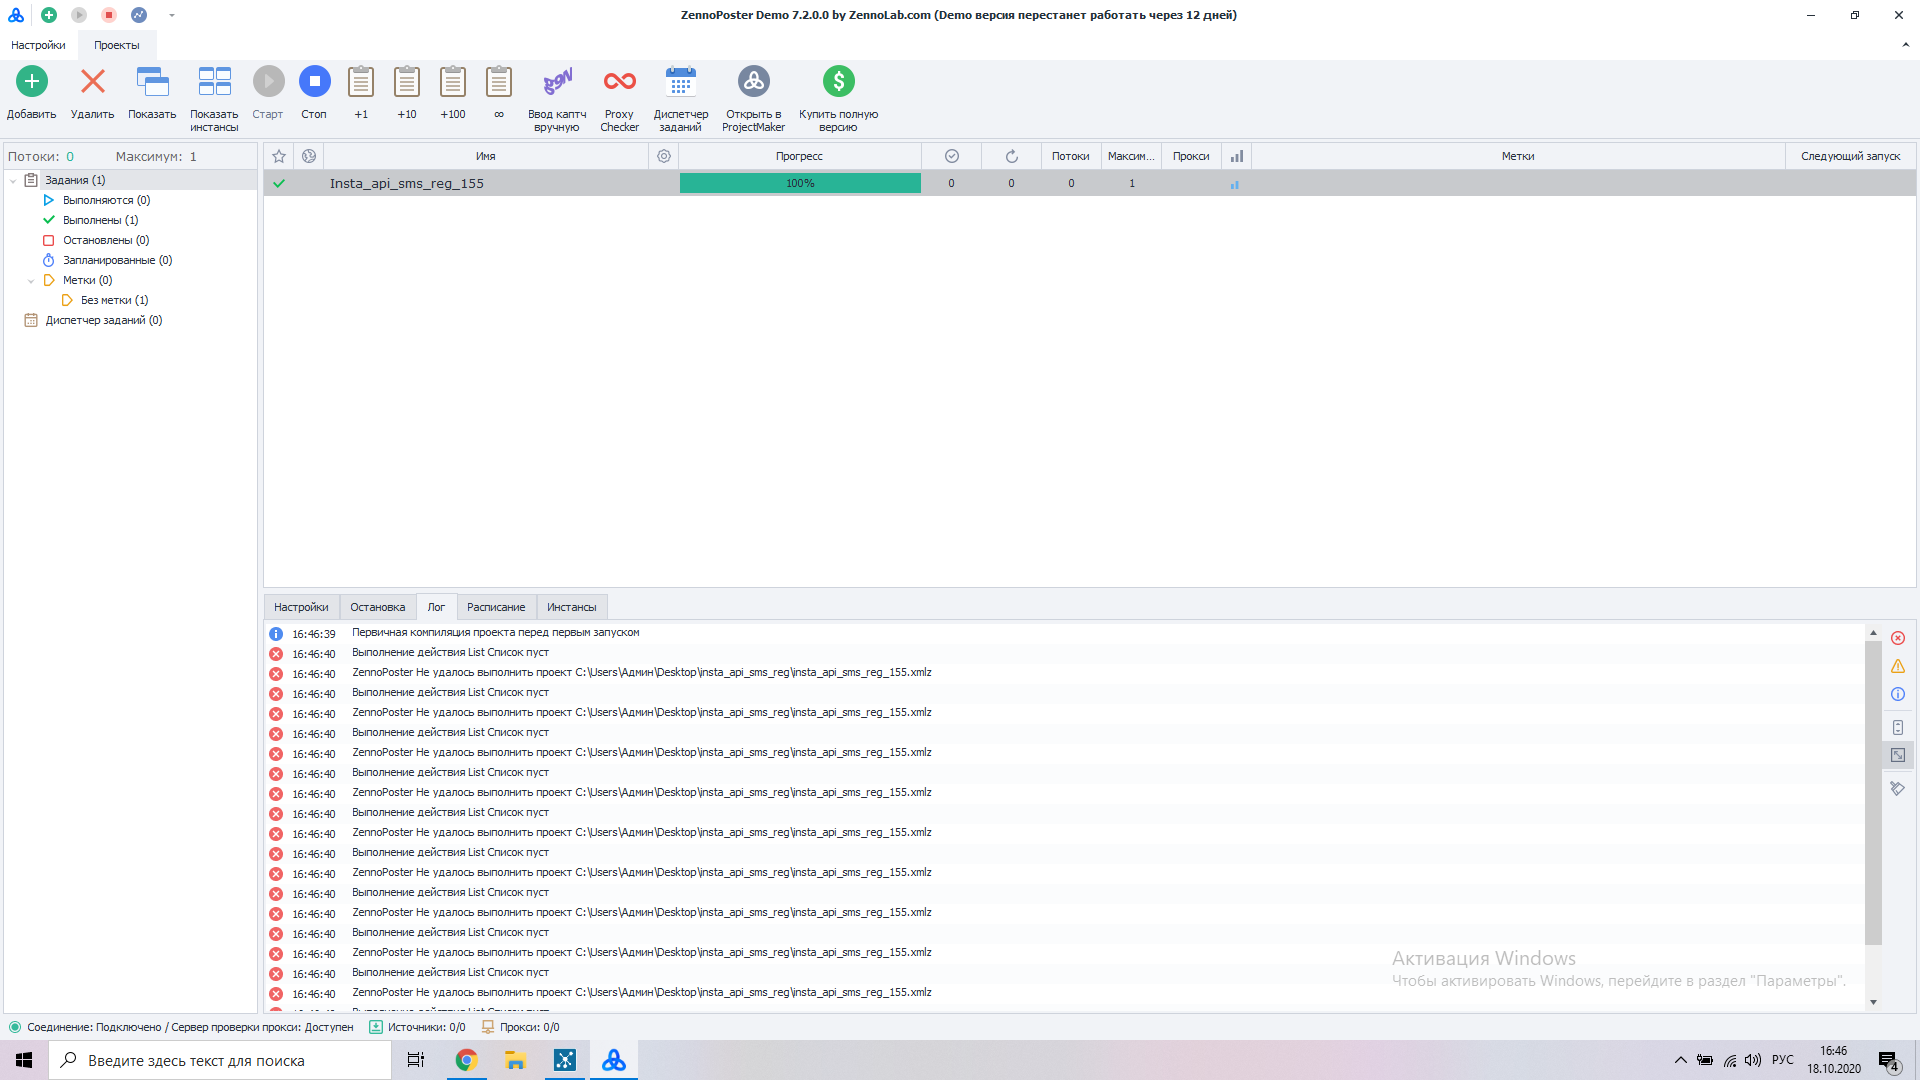The height and width of the screenshot is (1080, 1920).
Task: Open Chrome from the taskbar
Action: click(x=466, y=1060)
